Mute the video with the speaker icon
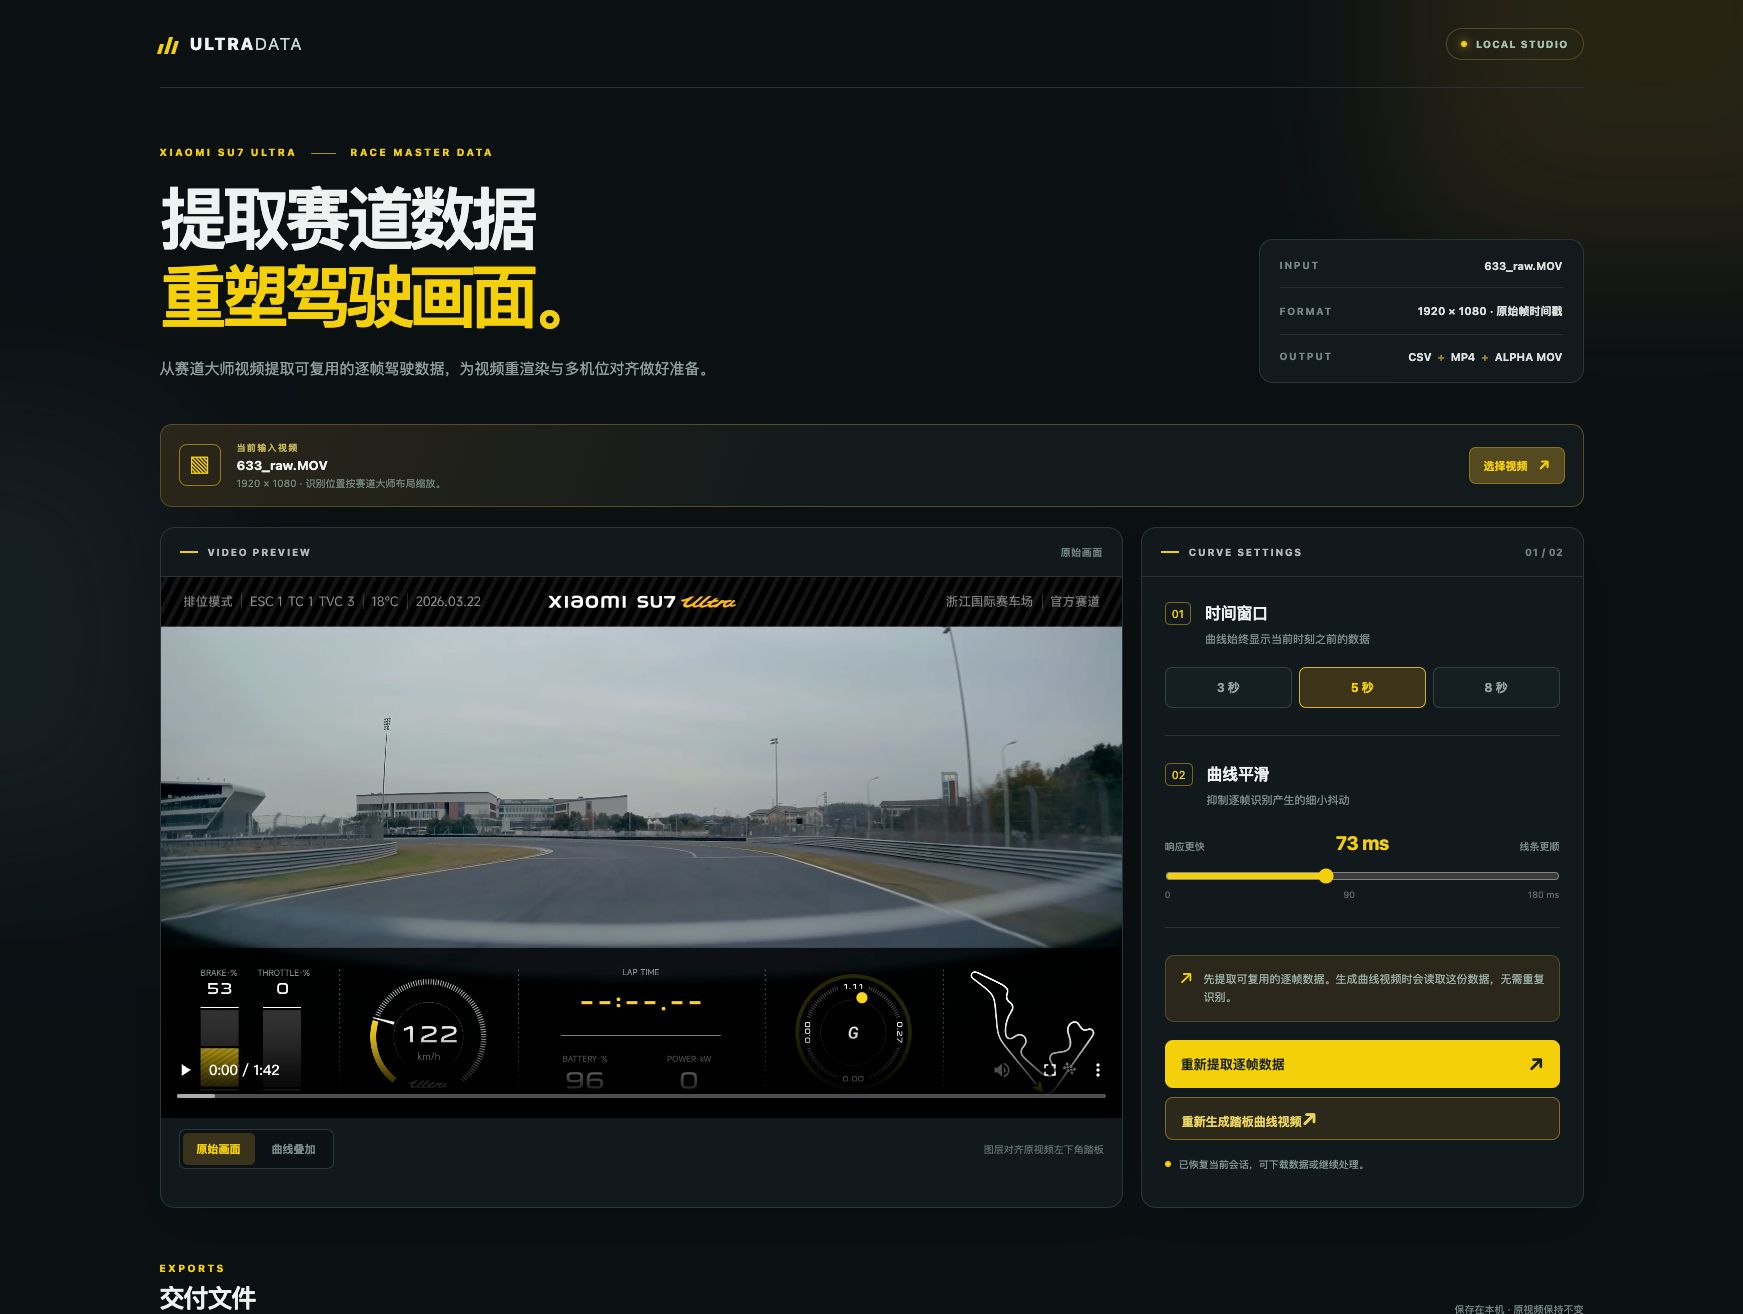 (x=1002, y=1070)
